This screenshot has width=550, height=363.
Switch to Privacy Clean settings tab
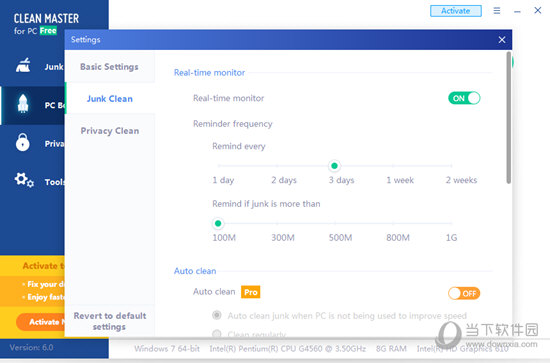(x=109, y=131)
